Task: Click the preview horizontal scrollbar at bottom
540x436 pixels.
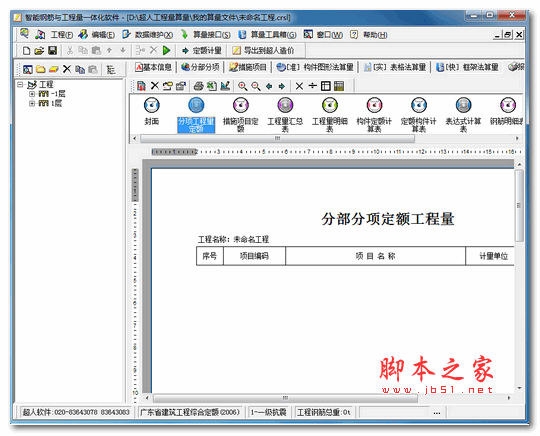Action: pos(285,398)
